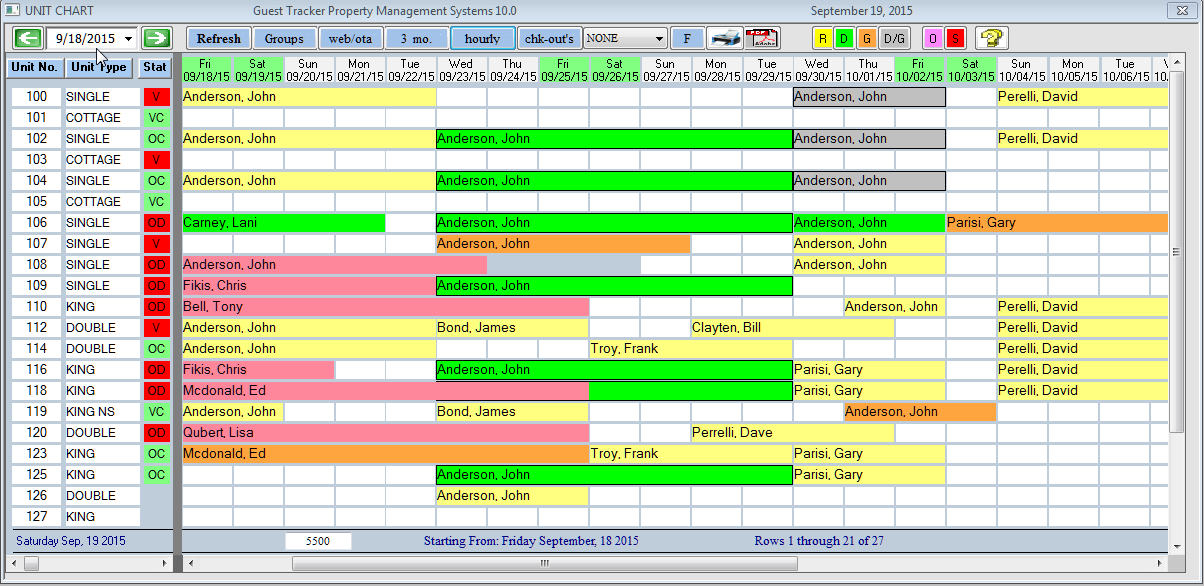Open Carney, Lani reservation in unit 106

click(x=283, y=223)
